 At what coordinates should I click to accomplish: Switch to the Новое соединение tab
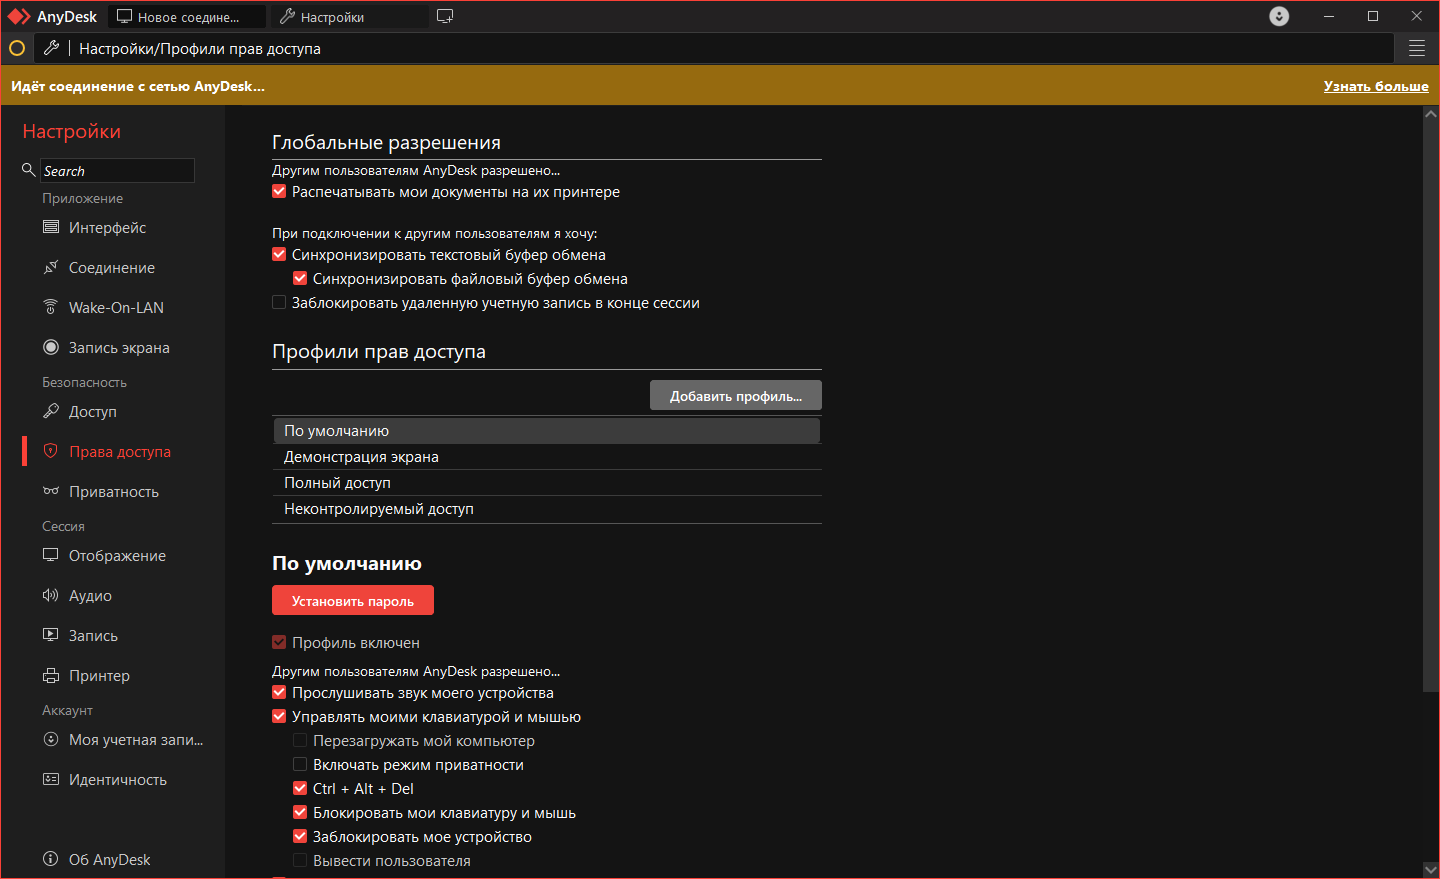coord(187,16)
